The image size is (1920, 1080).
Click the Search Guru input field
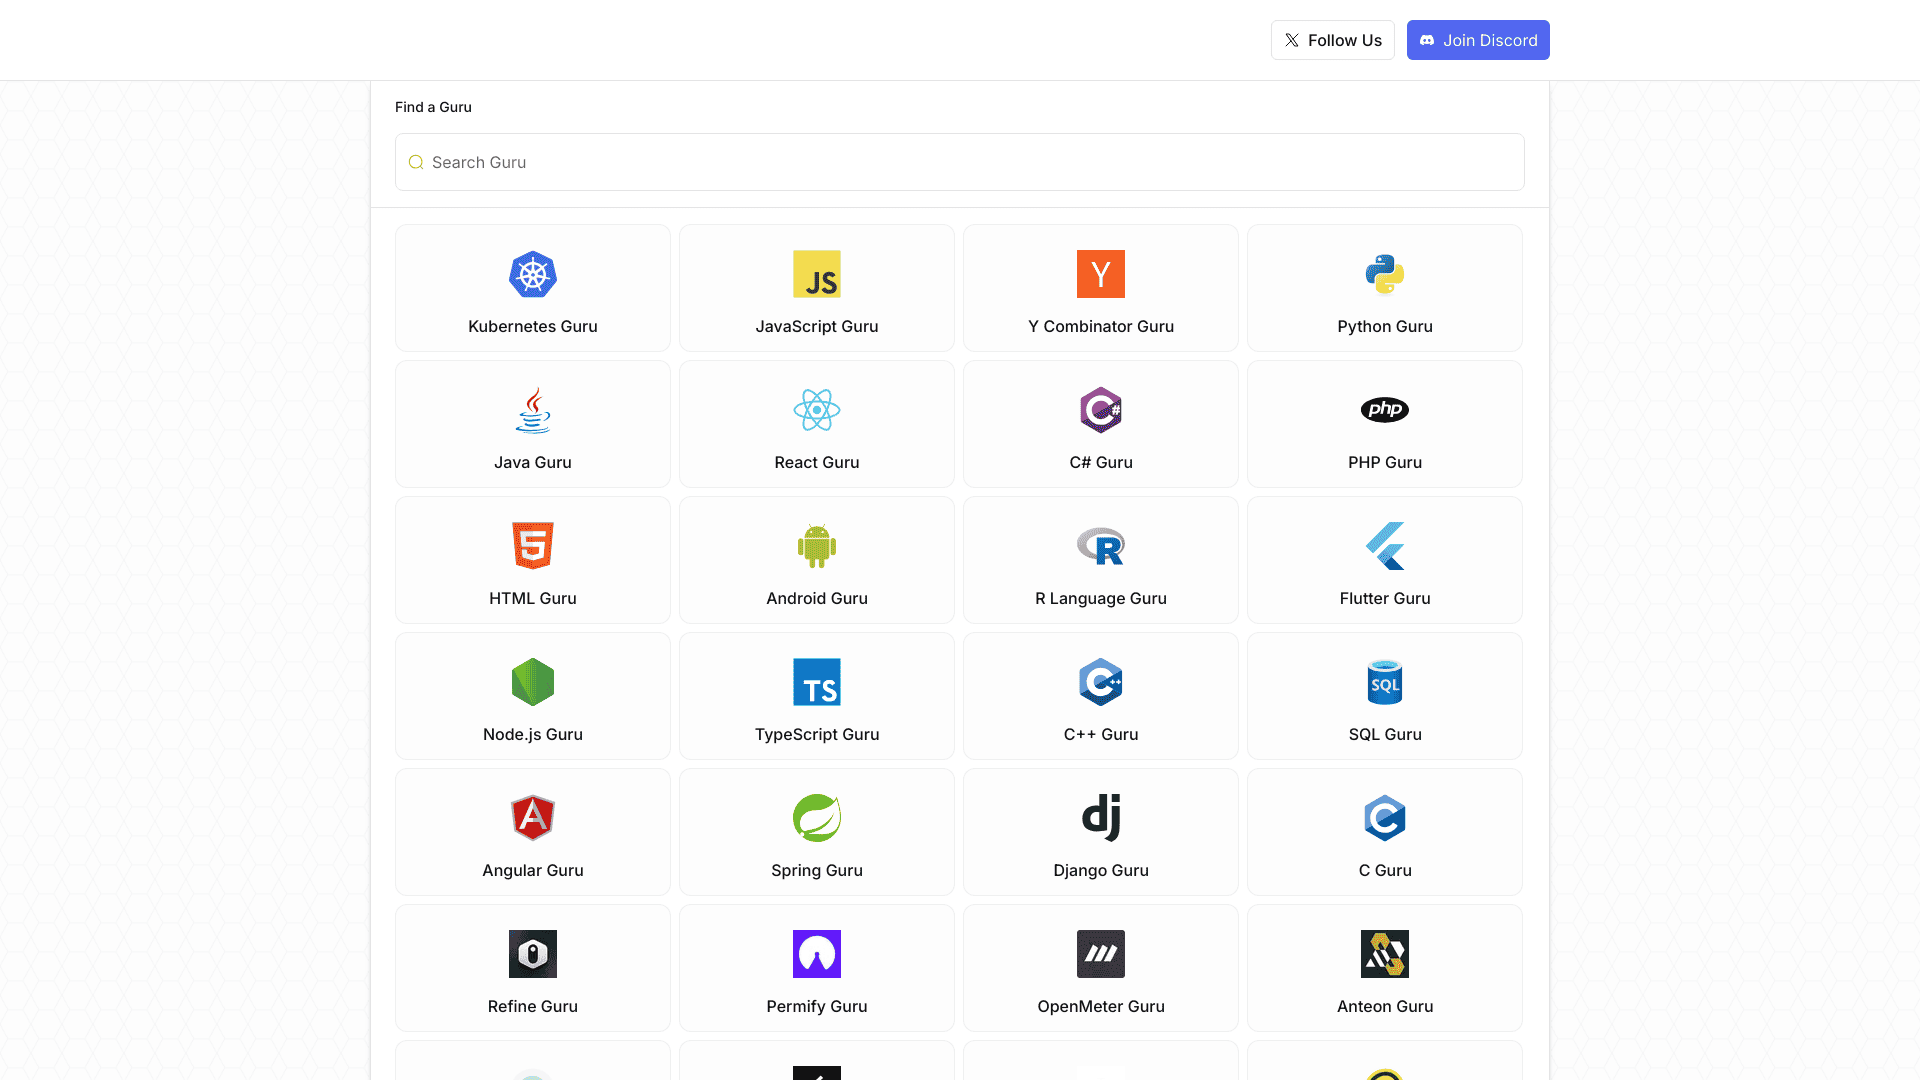(x=959, y=162)
